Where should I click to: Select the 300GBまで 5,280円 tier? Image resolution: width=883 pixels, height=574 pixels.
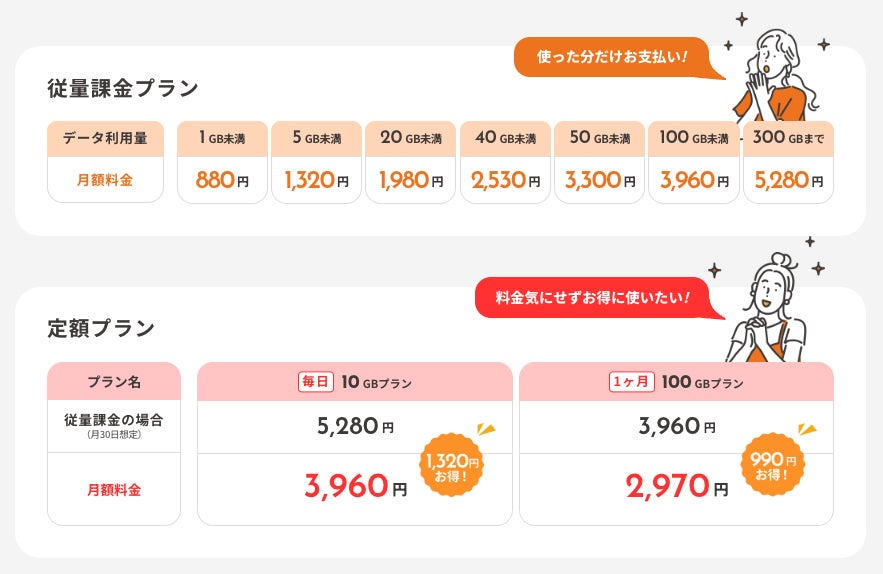(788, 161)
